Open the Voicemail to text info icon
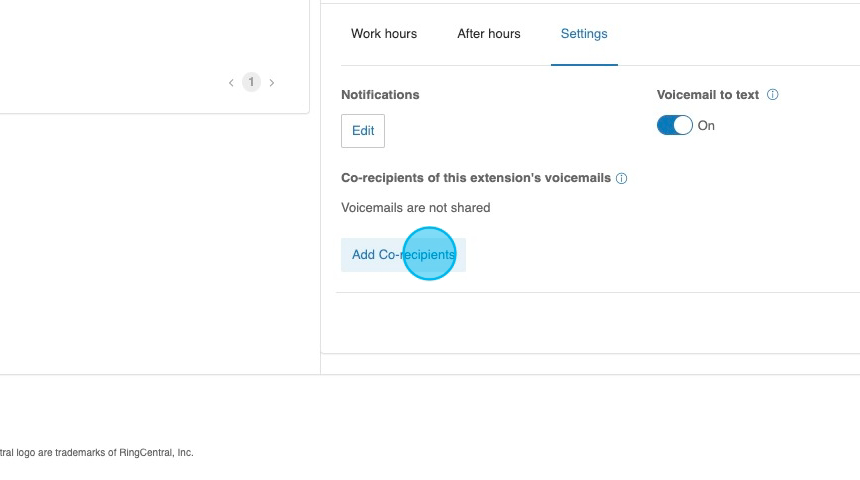 click(x=772, y=95)
